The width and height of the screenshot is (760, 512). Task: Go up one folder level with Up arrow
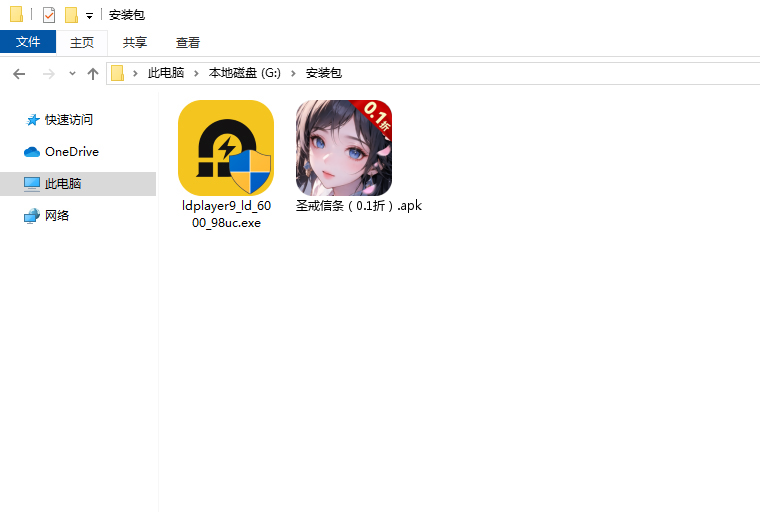(93, 73)
